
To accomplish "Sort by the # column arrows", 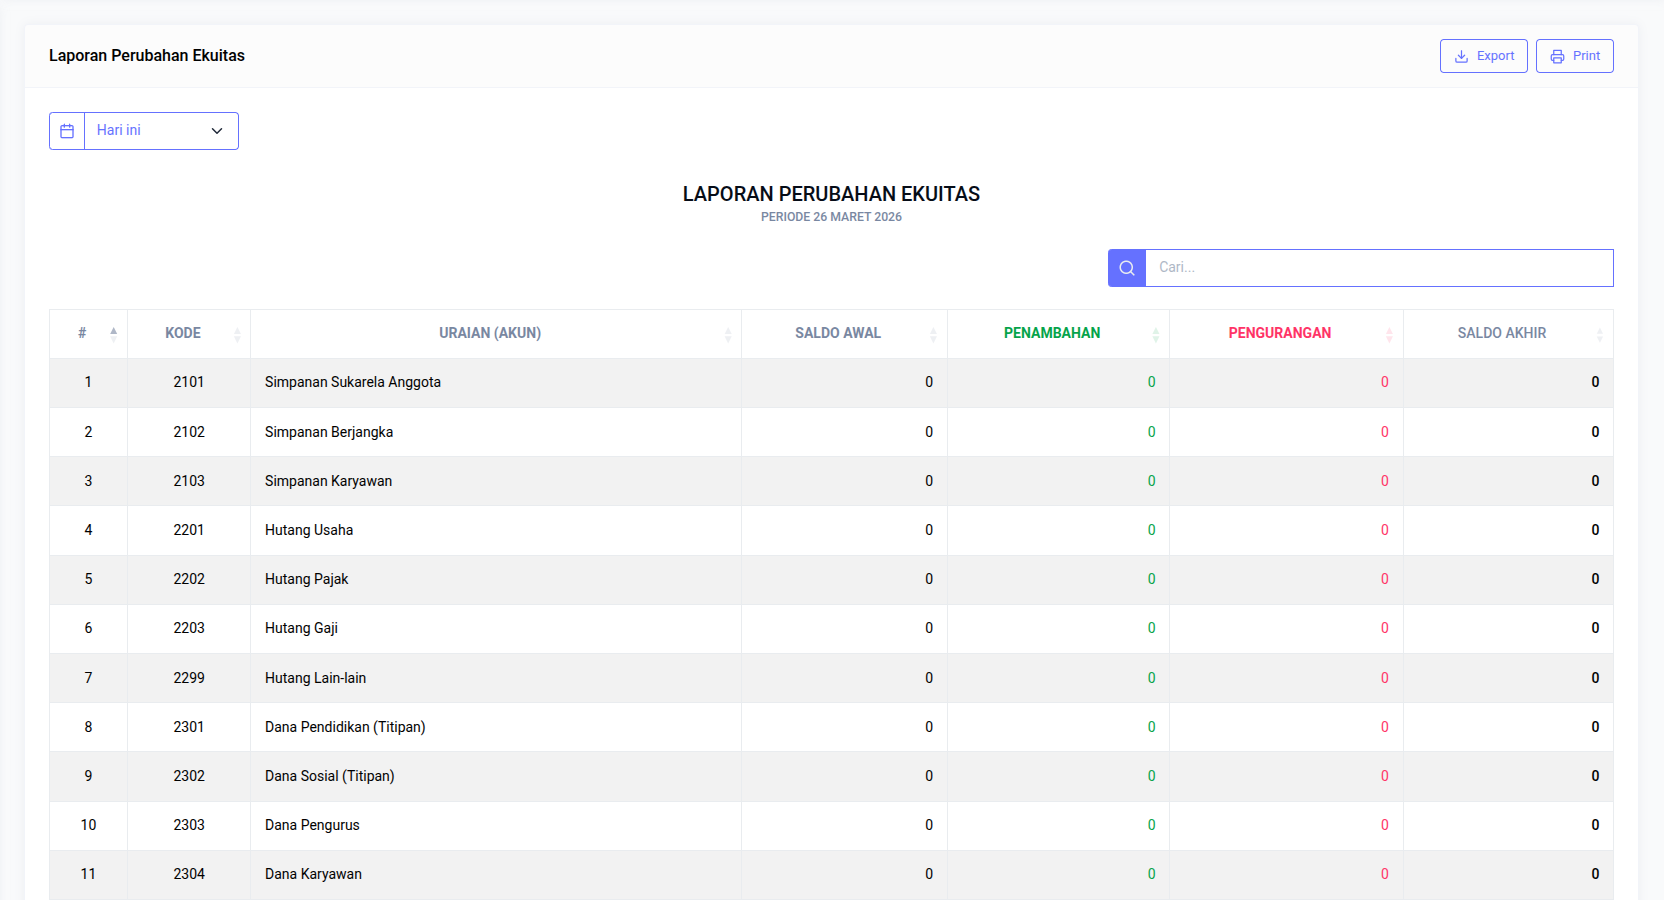I will (113, 334).
